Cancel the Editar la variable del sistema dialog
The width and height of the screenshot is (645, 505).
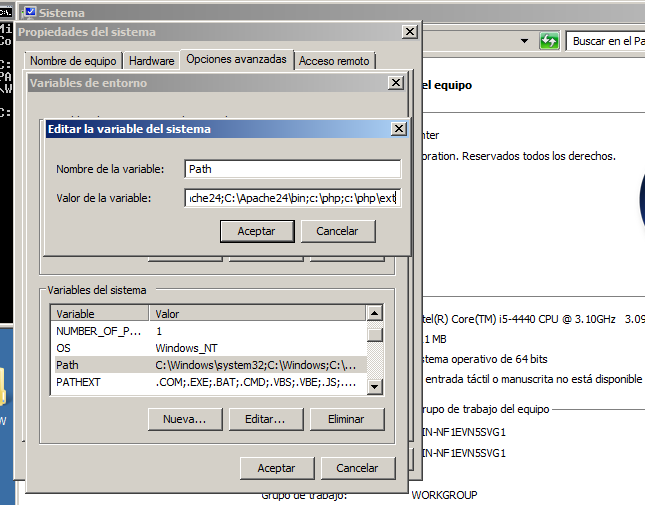[338, 231]
